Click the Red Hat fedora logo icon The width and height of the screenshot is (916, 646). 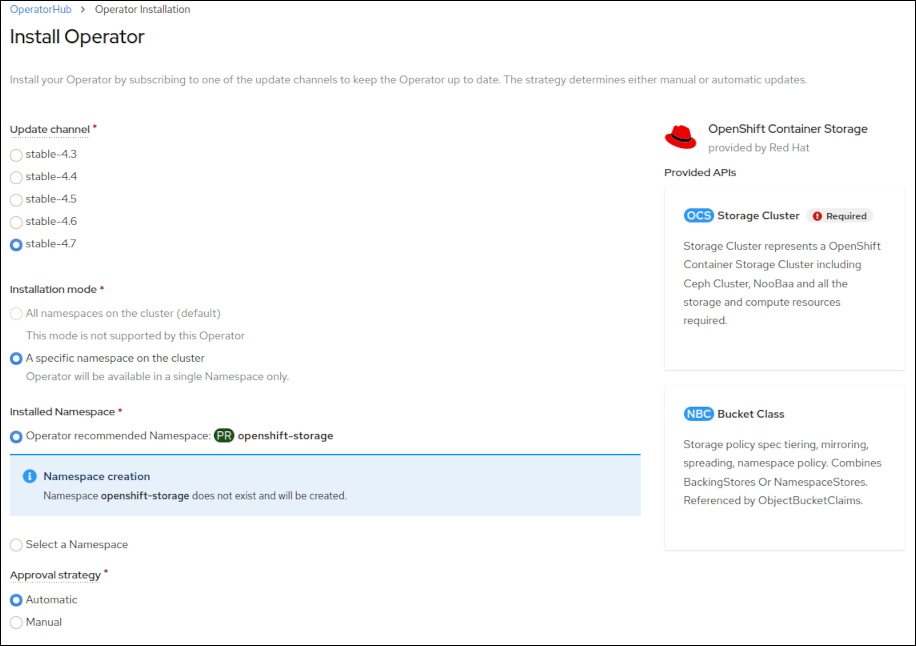pos(681,137)
